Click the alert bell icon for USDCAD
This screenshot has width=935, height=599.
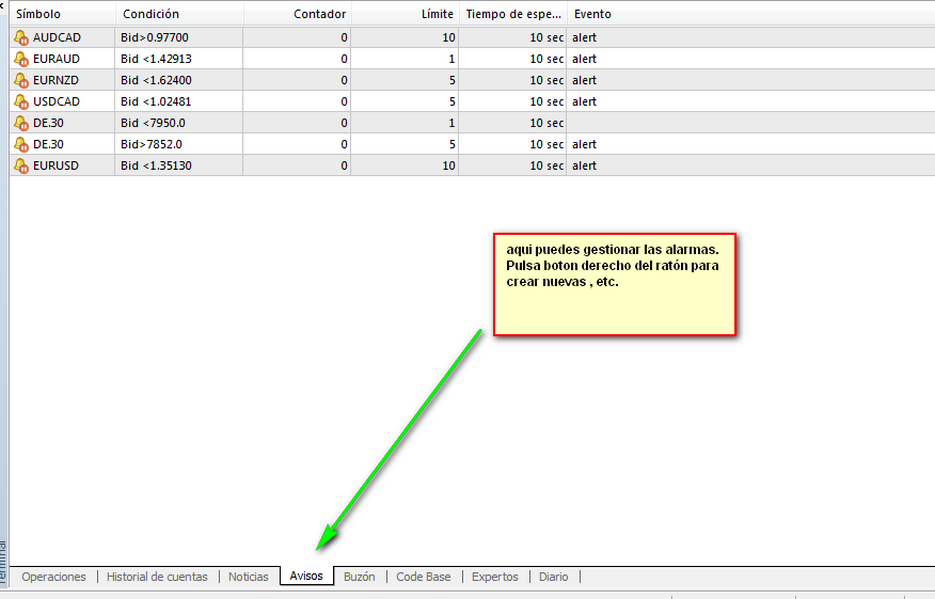(x=21, y=102)
